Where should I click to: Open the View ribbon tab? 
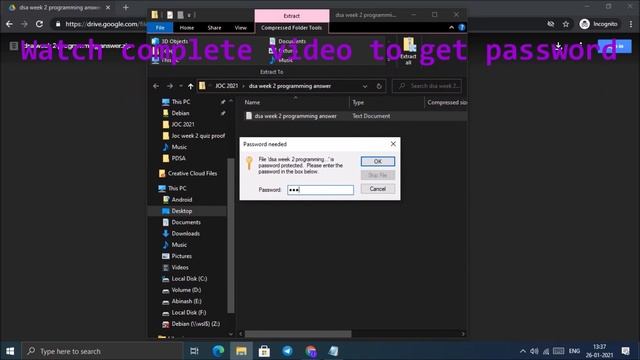click(x=240, y=27)
